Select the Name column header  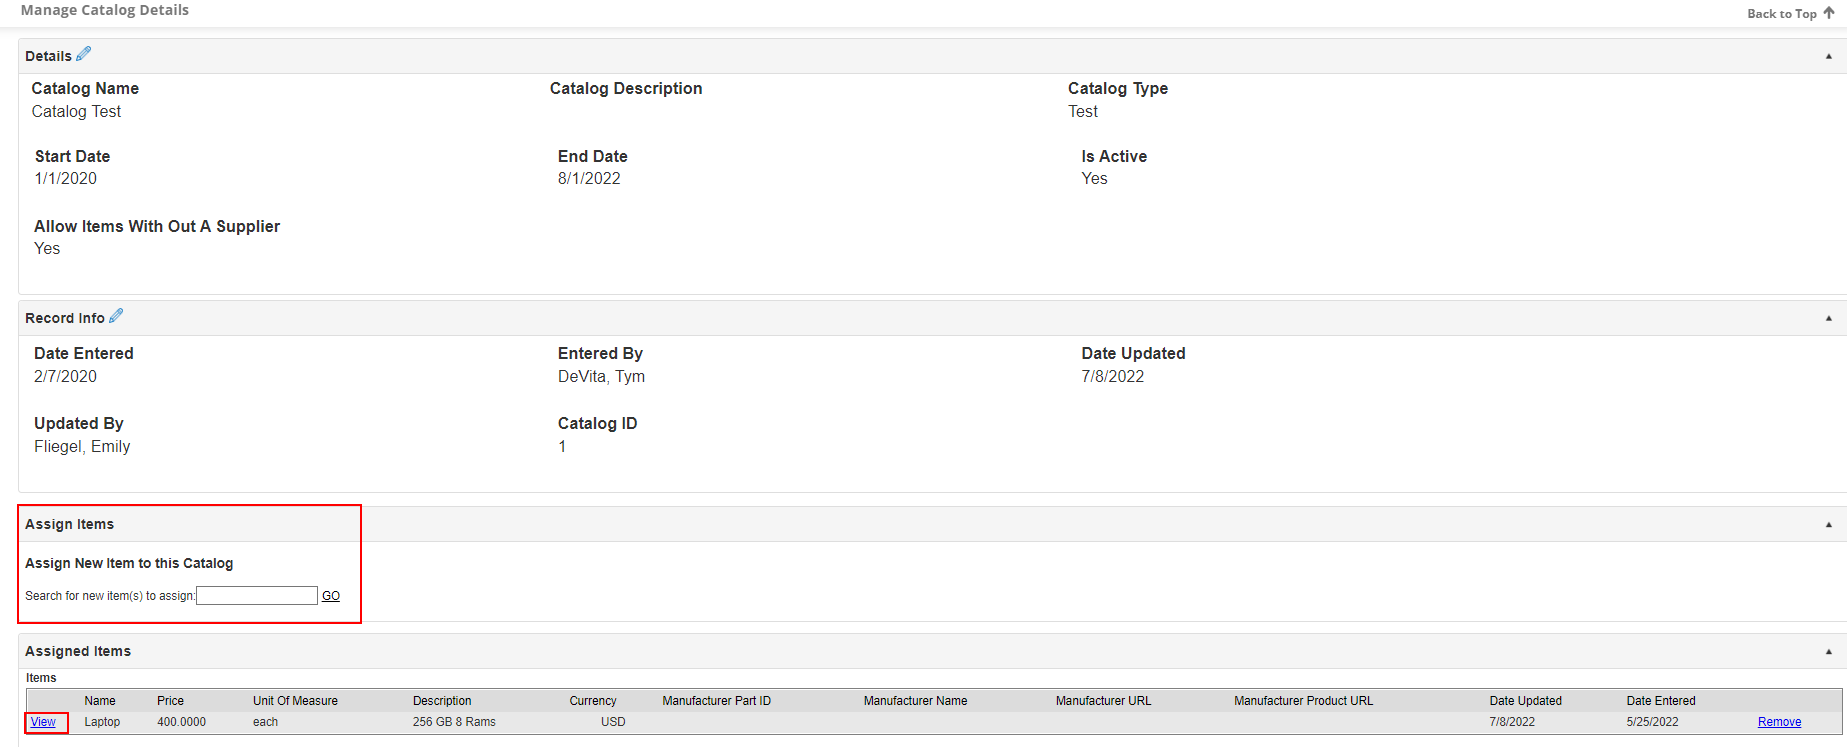(x=100, y=701)
